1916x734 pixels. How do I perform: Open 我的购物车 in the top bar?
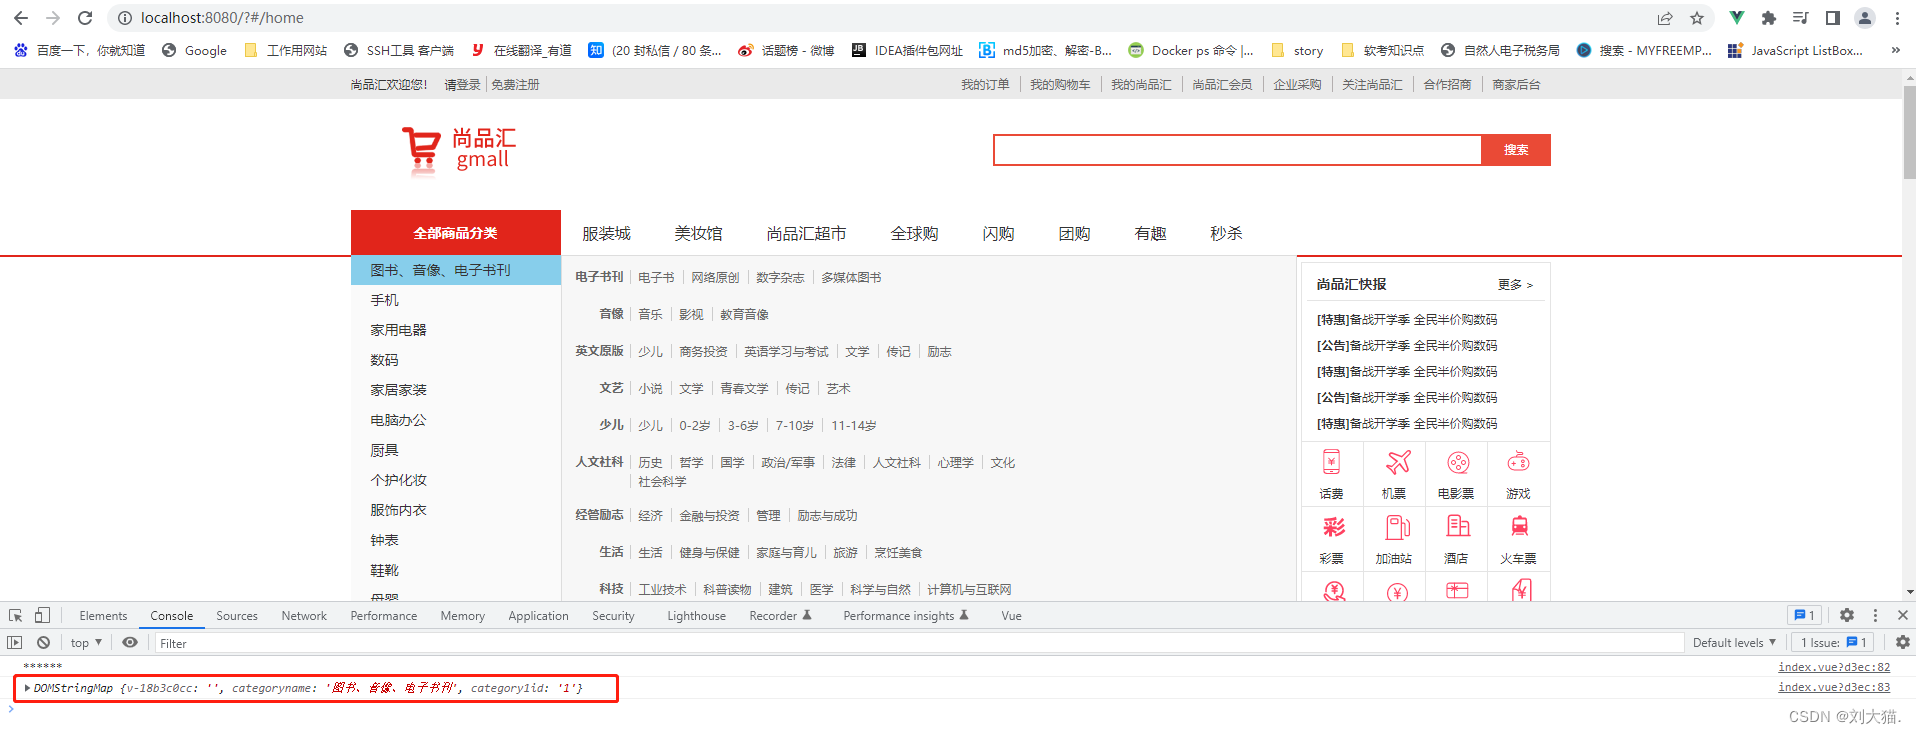pyautogui.click(x=1060, y=85)
